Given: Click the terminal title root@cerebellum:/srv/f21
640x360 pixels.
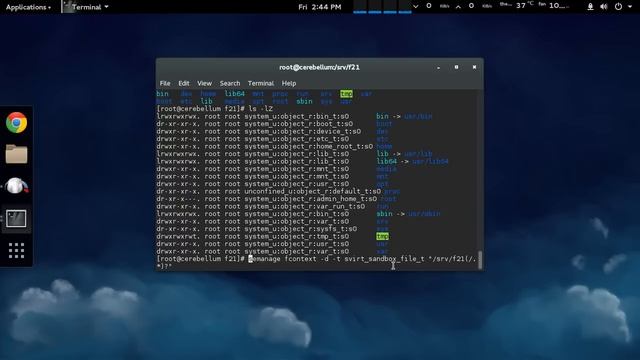Looking at the screenshot, I should pyautogui.click(x=319, y=67).
